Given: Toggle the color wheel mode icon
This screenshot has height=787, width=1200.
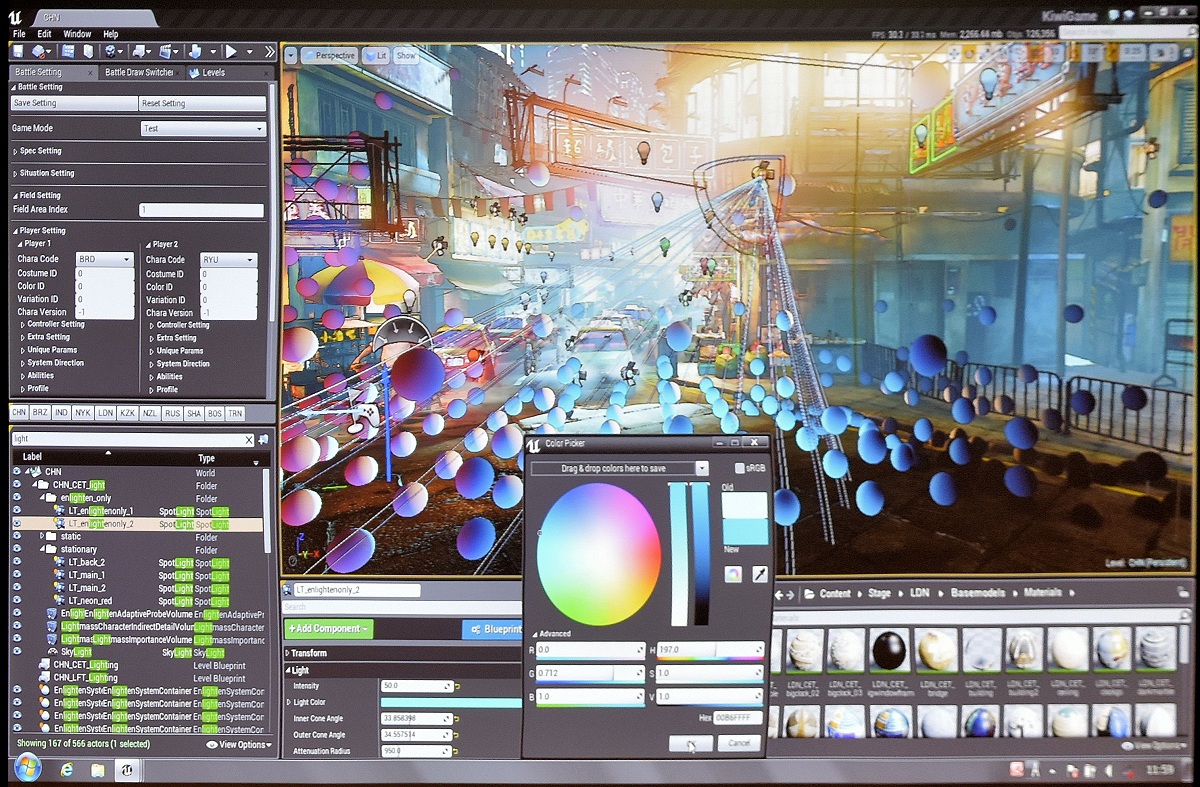Looking at the screenshot, I should click(733, 574).
